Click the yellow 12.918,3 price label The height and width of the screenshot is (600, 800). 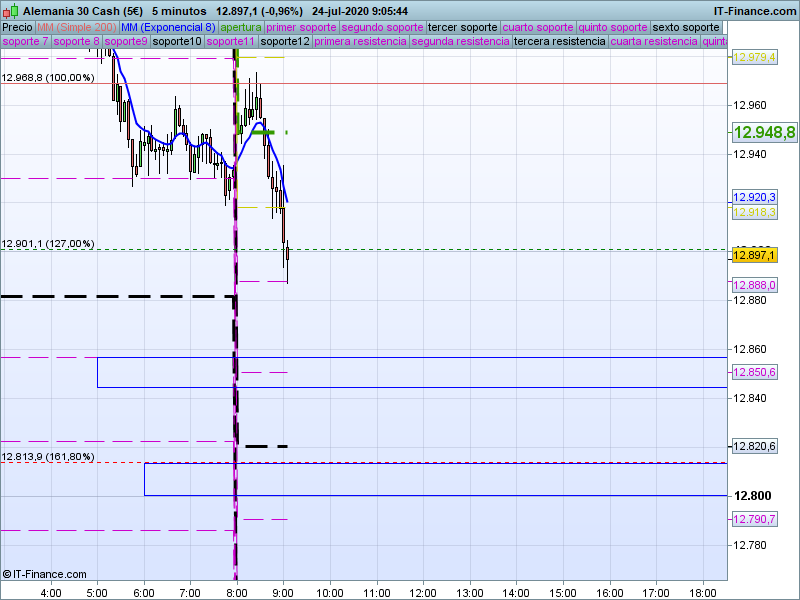coord(754,212)
